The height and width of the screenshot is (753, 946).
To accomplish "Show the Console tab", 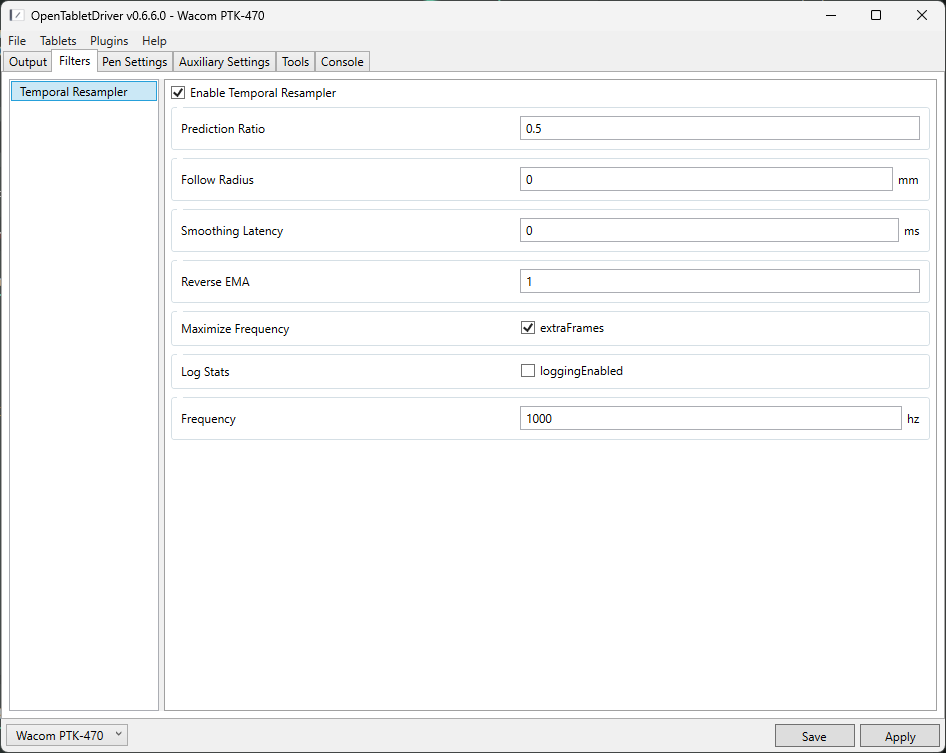I will click(x=342, y=62).
